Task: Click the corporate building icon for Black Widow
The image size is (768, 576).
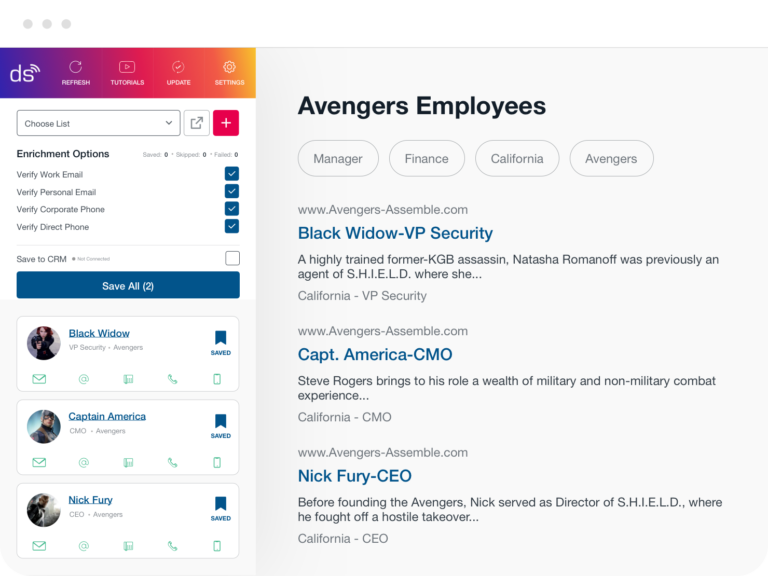Action: click(128, 379)
